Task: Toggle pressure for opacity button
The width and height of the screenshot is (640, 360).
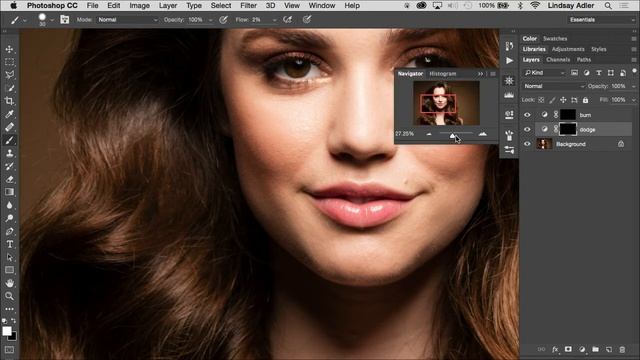Action: click(x=223, y=19)
